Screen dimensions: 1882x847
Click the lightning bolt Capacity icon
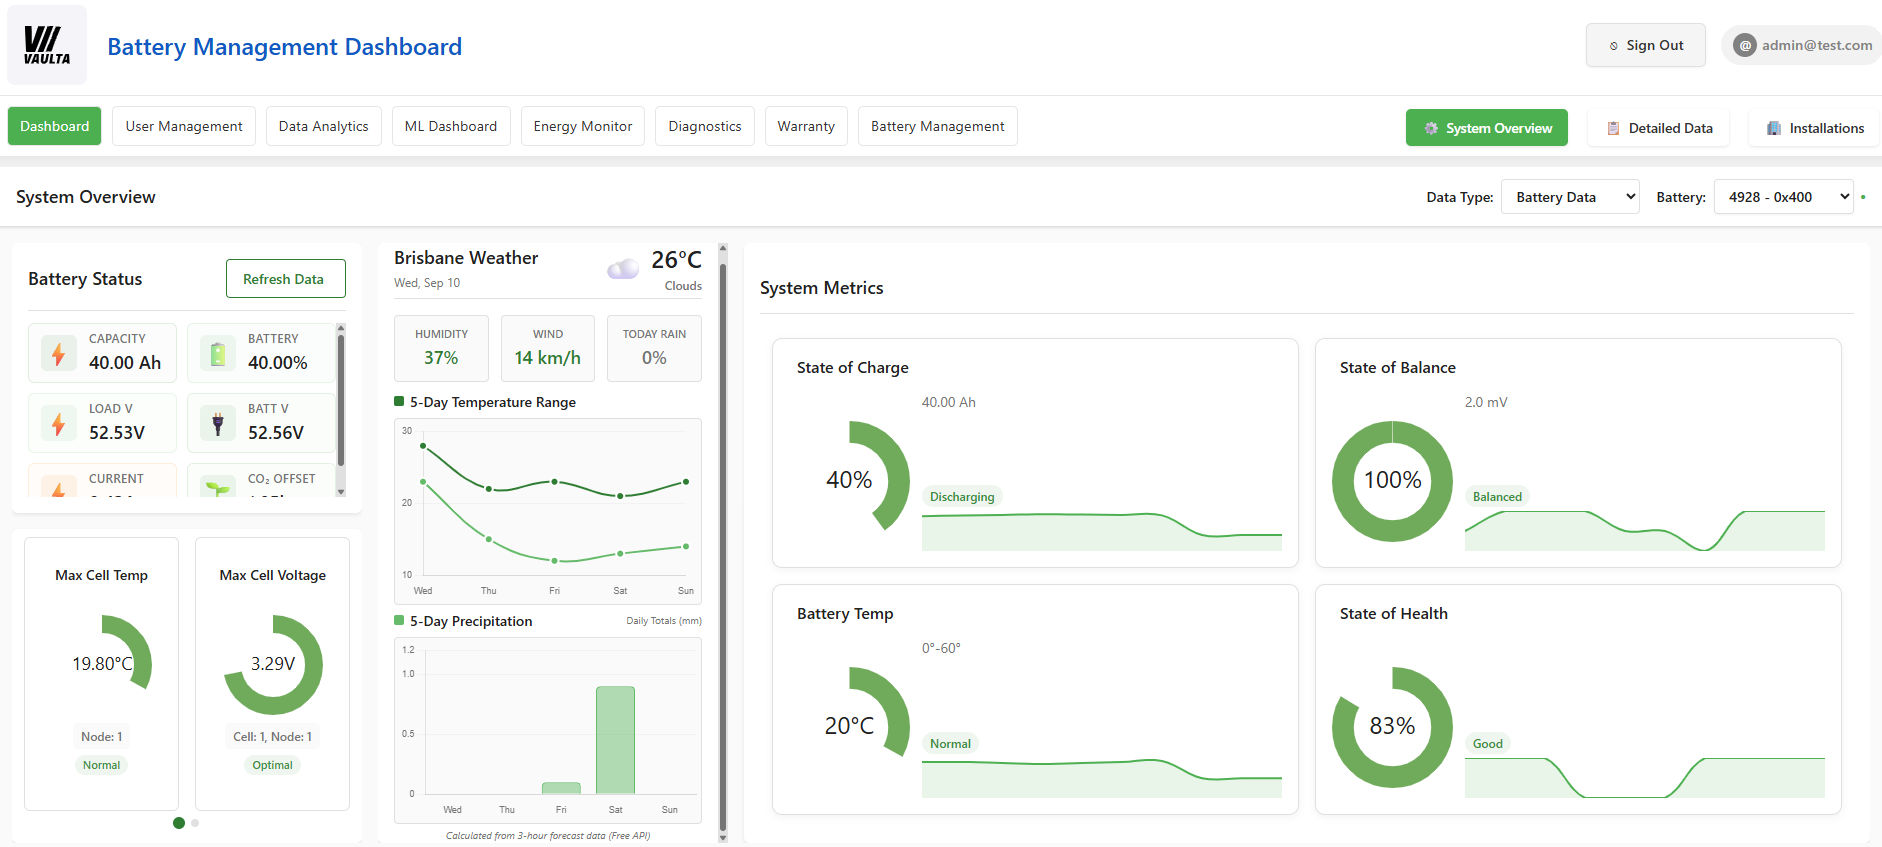[59, 353]
